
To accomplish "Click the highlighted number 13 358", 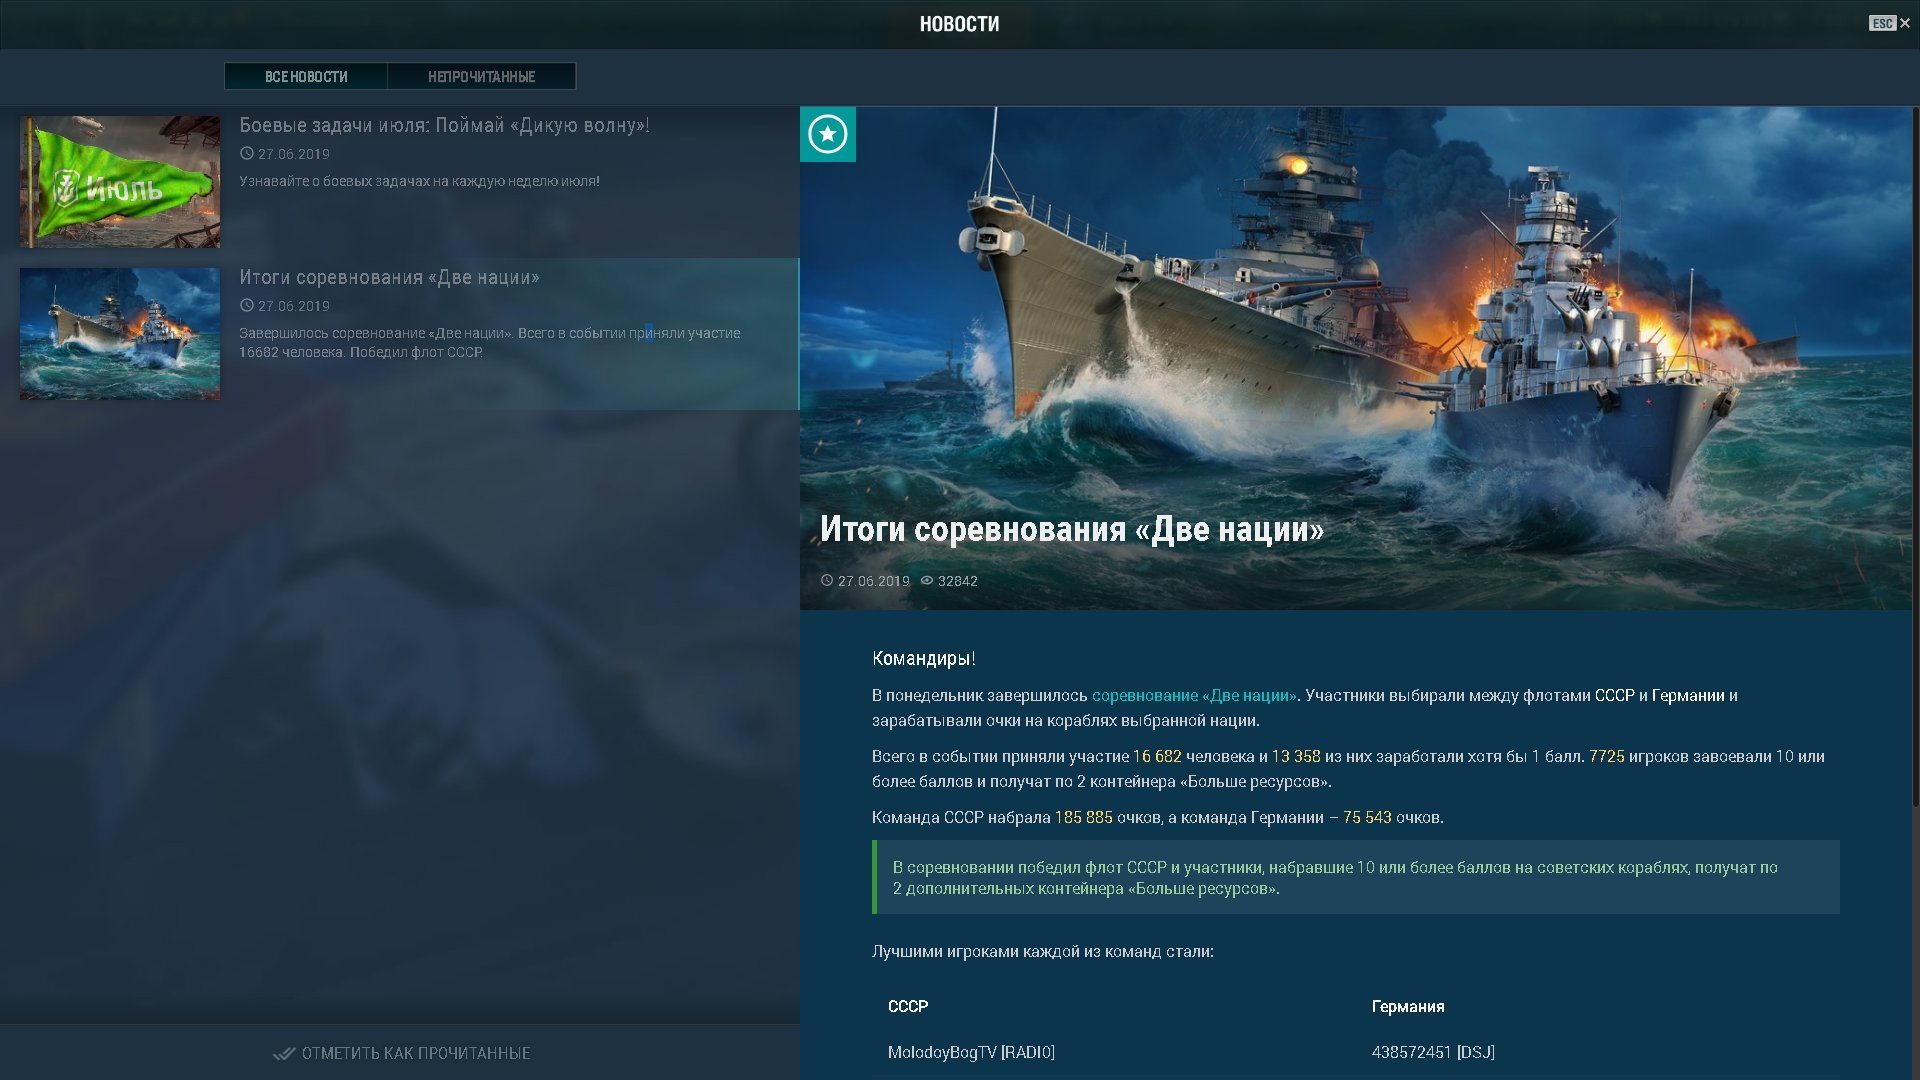I will click(1296, 757).
